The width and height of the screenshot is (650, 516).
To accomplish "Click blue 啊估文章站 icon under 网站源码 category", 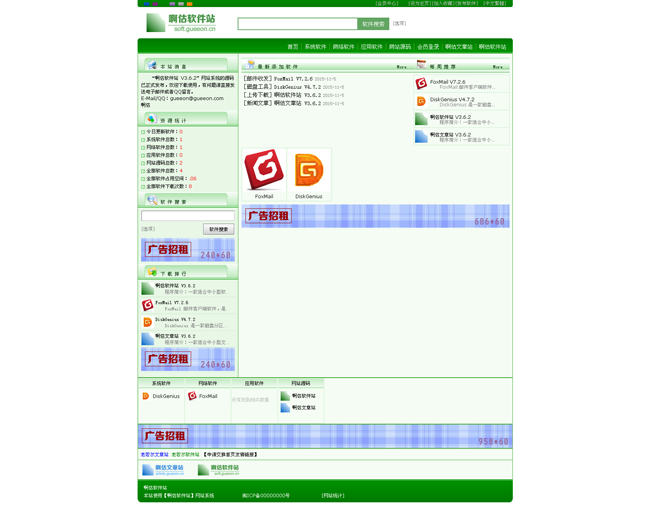I will coord(285,408).
